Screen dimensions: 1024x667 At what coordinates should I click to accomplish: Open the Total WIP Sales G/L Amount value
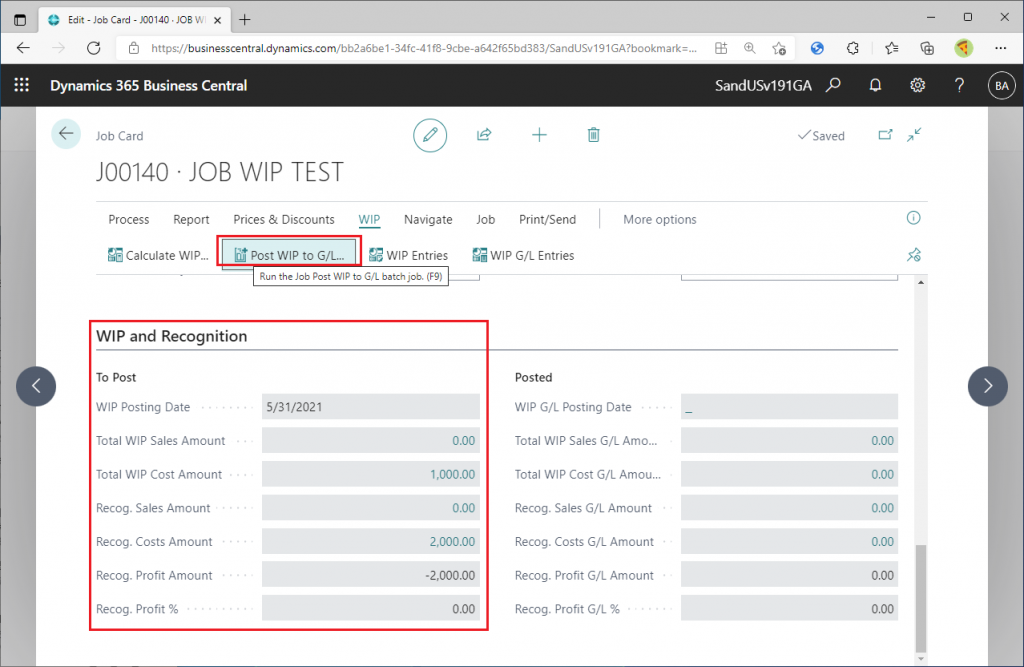[882, 441]
